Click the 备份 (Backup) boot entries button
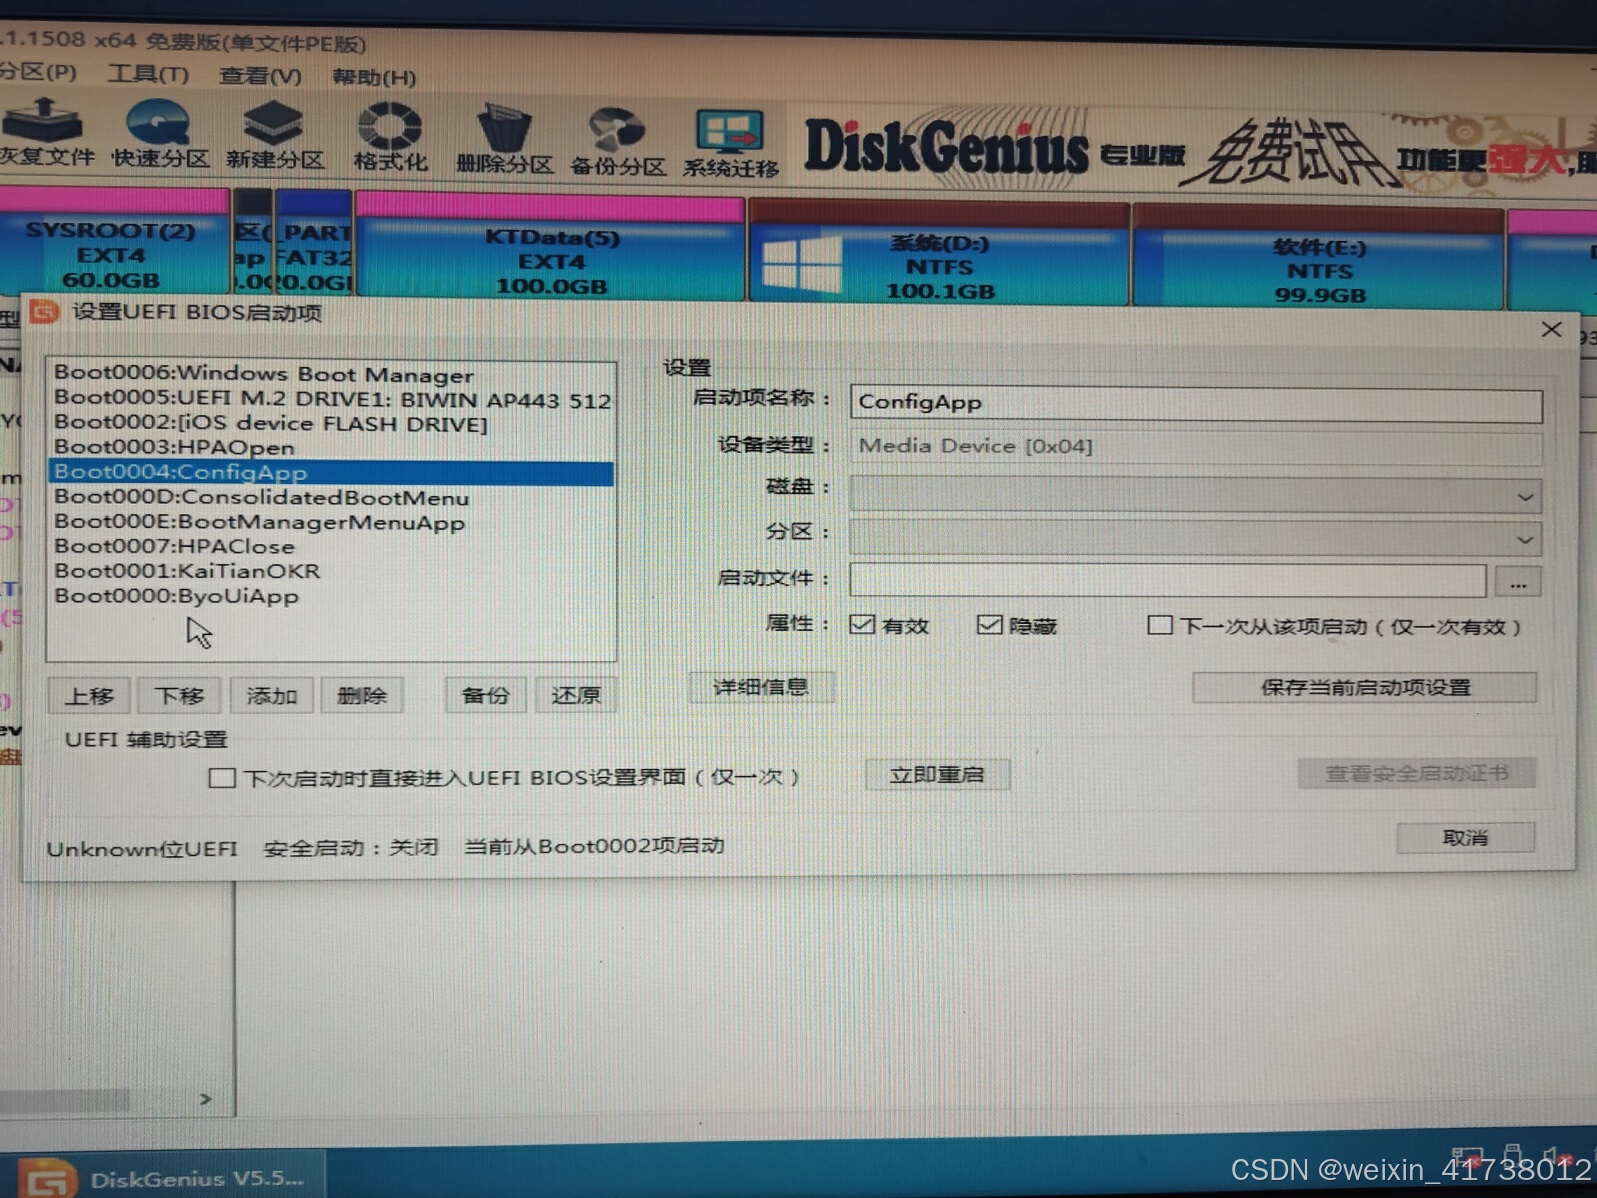 coord(485,695)
